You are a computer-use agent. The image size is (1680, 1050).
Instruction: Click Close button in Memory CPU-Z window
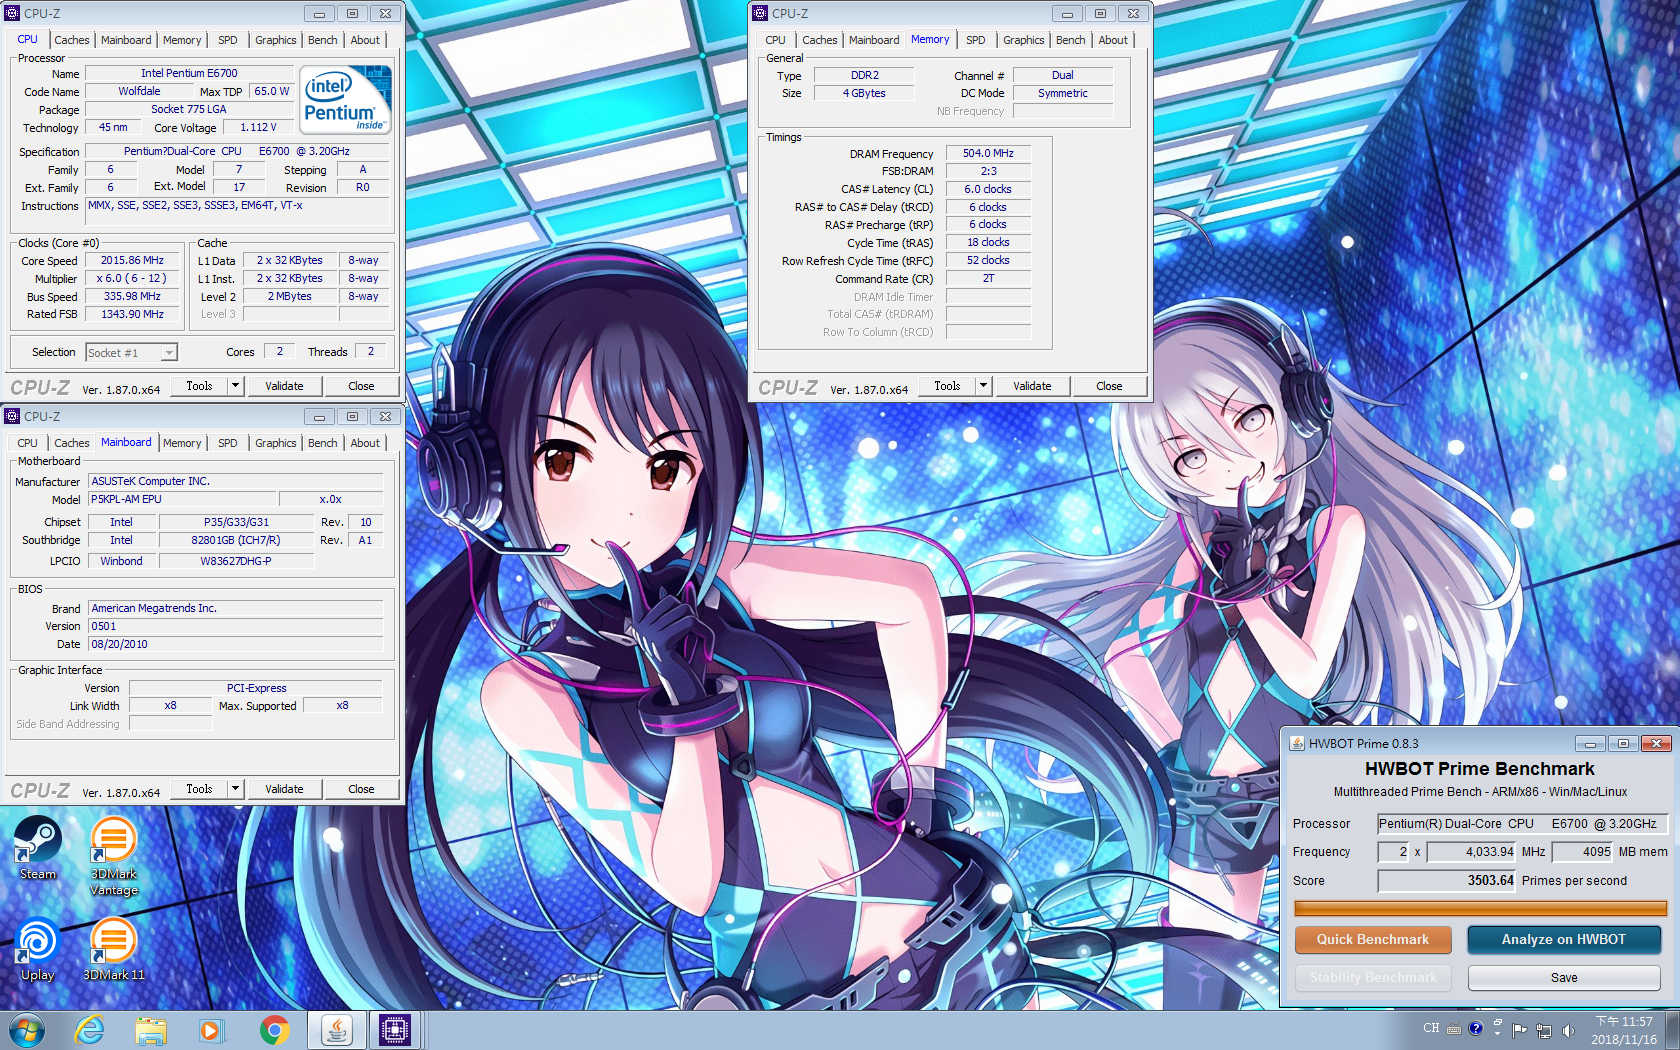tap(1109, 386)
